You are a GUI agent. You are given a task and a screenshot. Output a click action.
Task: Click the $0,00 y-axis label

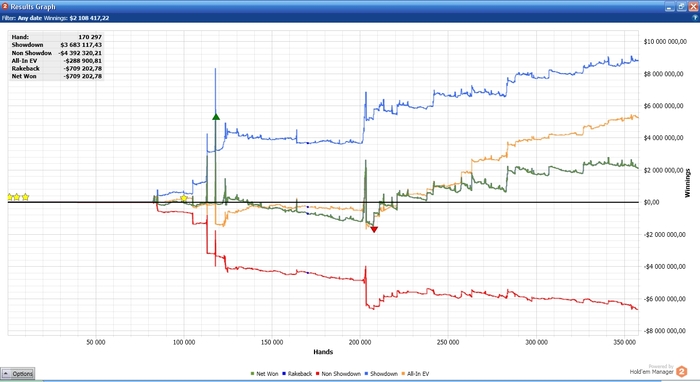[x=652, y=202]
